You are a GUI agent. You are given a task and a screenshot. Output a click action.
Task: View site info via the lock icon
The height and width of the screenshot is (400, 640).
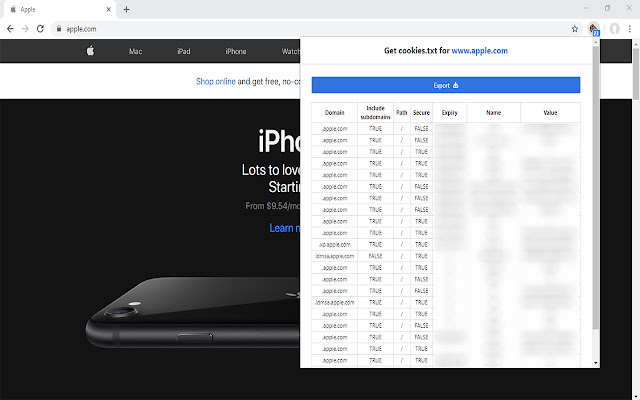pos(59,29)
